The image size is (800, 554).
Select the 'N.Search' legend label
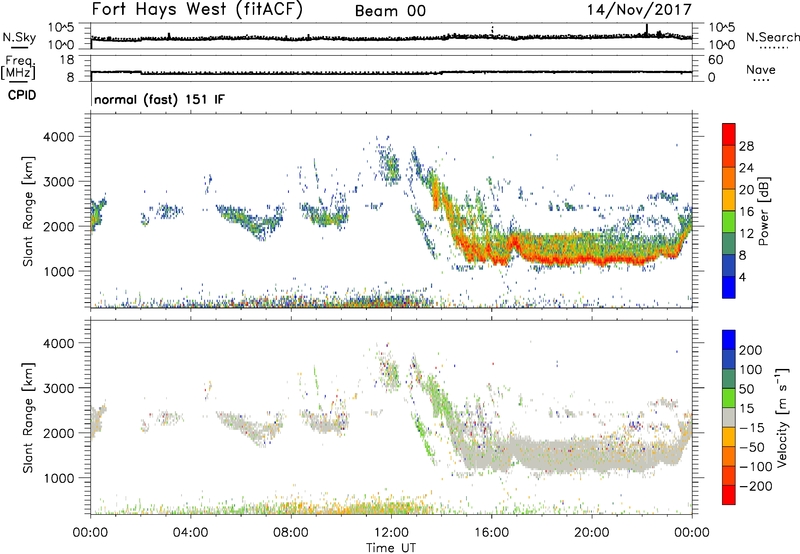click(772, 37)
